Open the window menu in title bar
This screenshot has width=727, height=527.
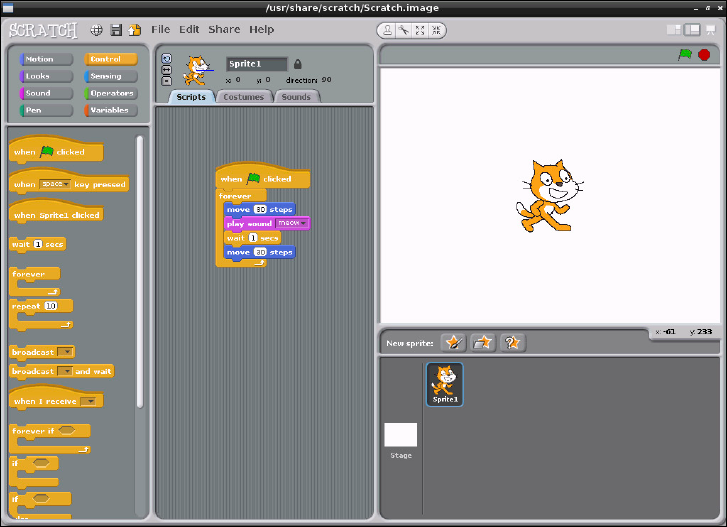tap(8, 8)
